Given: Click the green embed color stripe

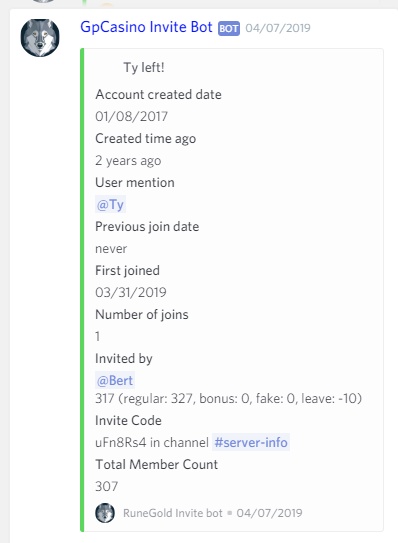Looking at the screenshot, I should (x=82, y=290).
